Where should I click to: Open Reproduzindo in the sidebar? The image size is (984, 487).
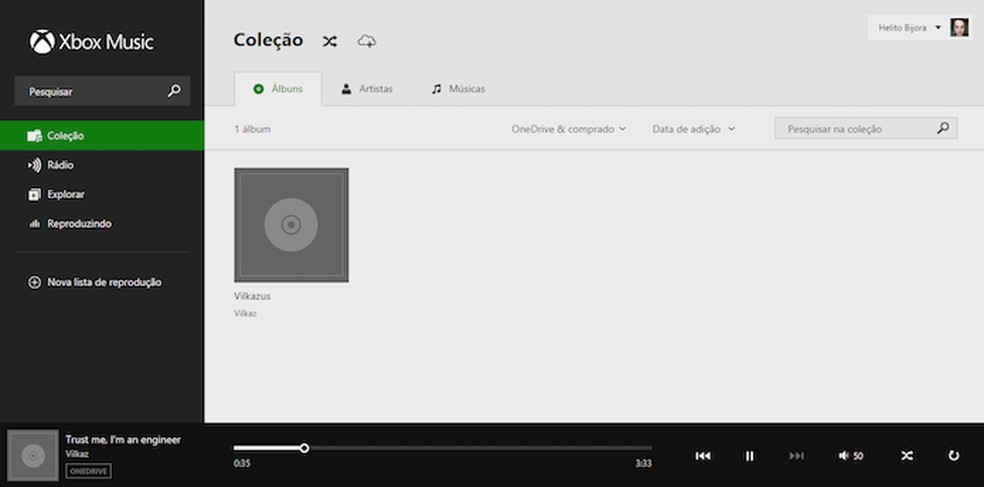pyautogui.click(x=102, y=223)
